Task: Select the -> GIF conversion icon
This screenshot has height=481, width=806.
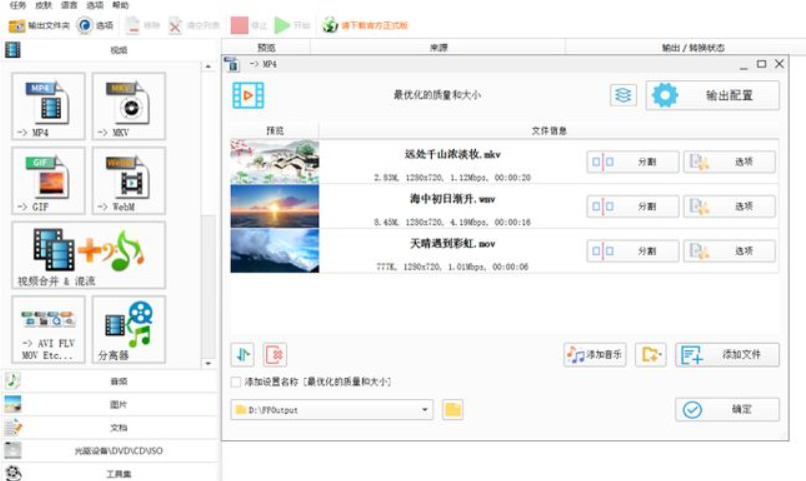Action: click(x=48, y=181)
